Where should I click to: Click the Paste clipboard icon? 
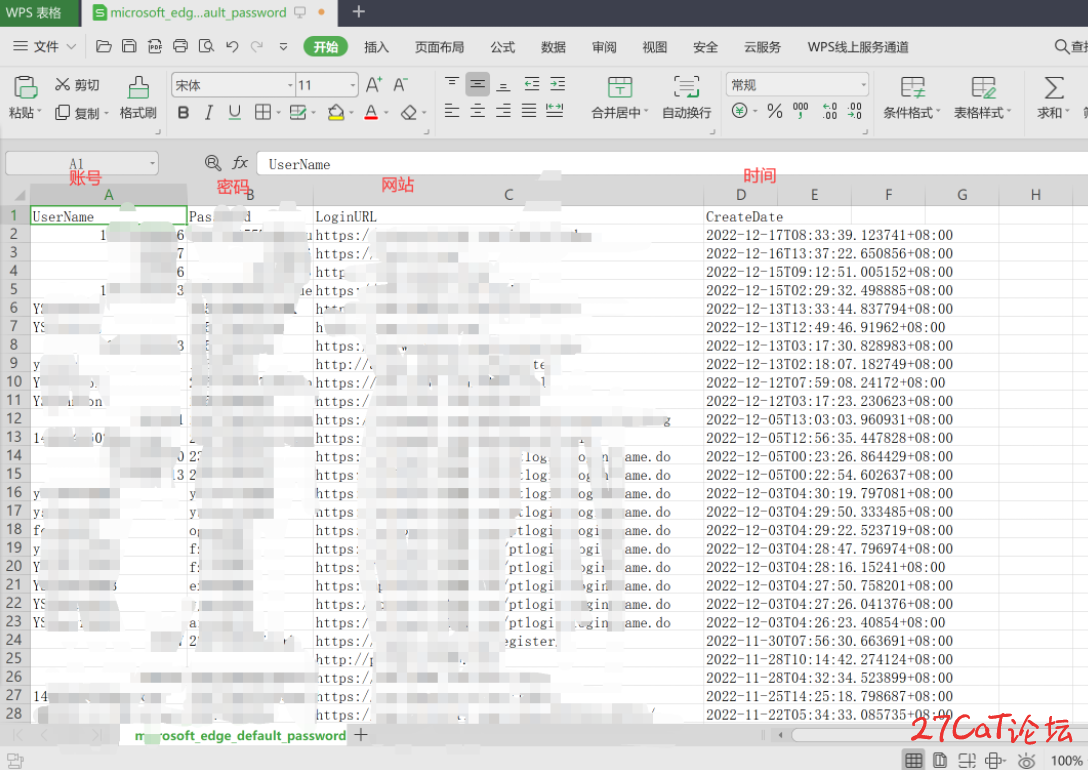25,87
